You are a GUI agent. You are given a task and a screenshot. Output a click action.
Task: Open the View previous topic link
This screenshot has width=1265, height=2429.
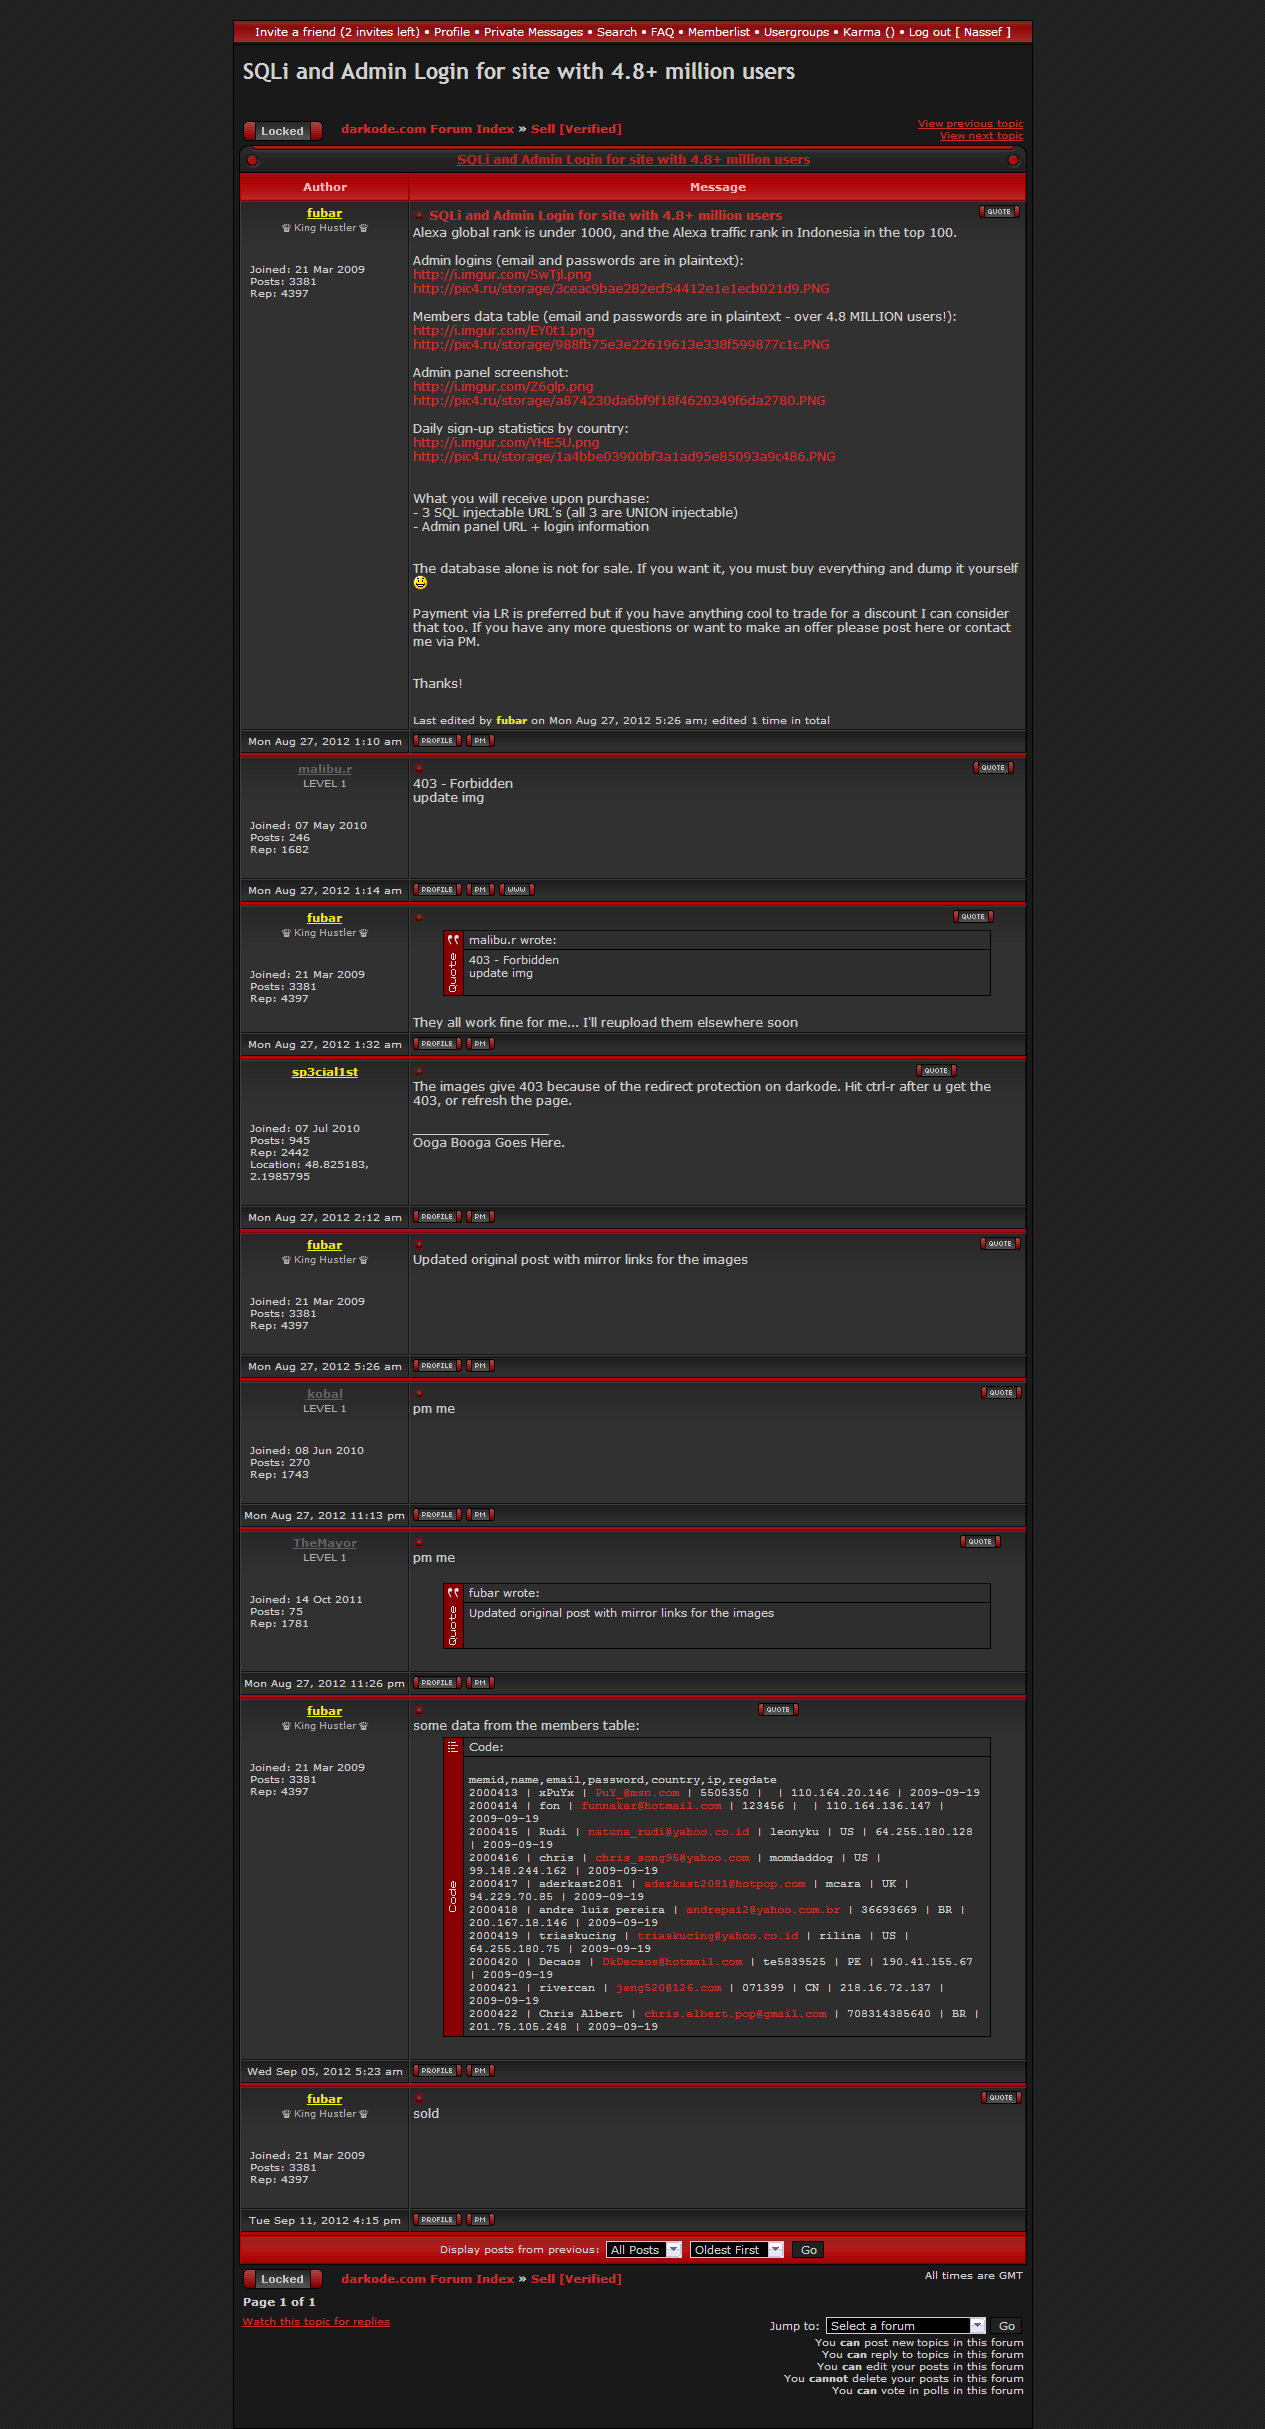point(970,124)
